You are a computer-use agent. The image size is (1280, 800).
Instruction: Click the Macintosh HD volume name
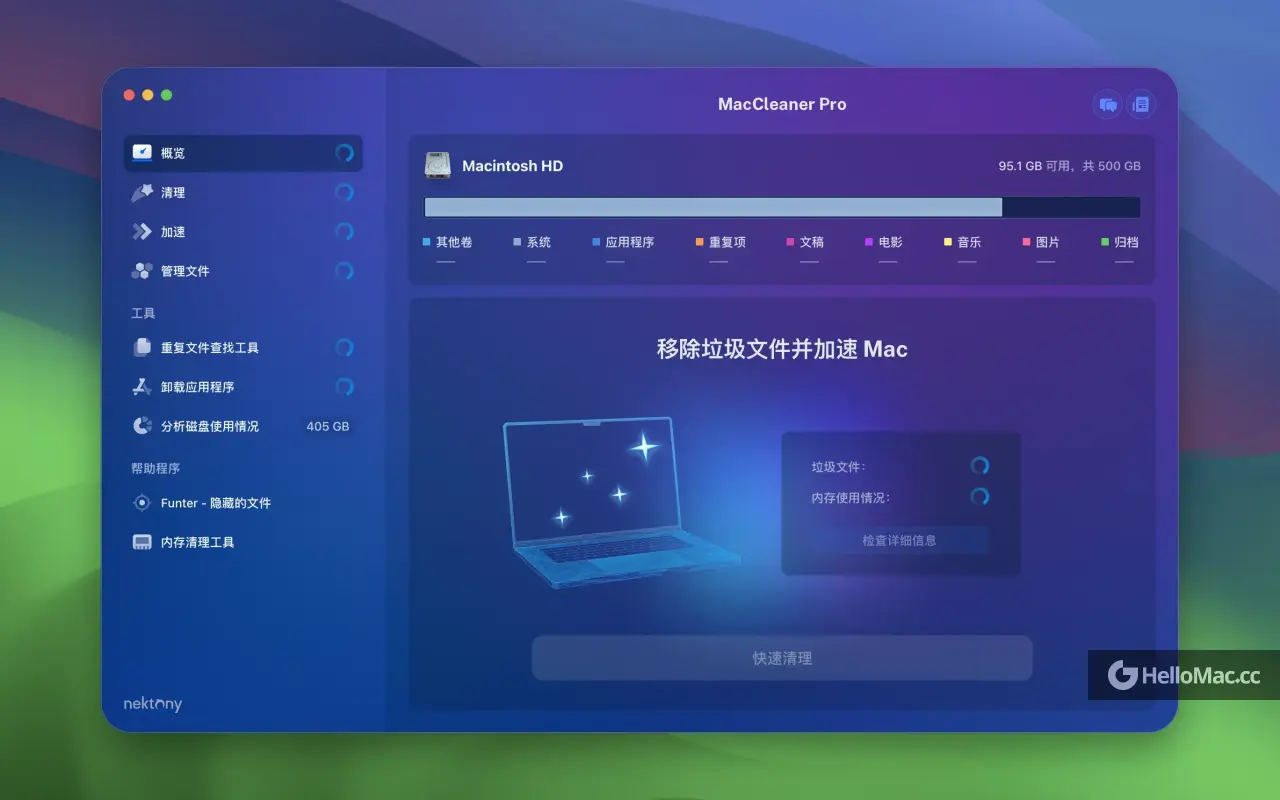click(512, 166)
